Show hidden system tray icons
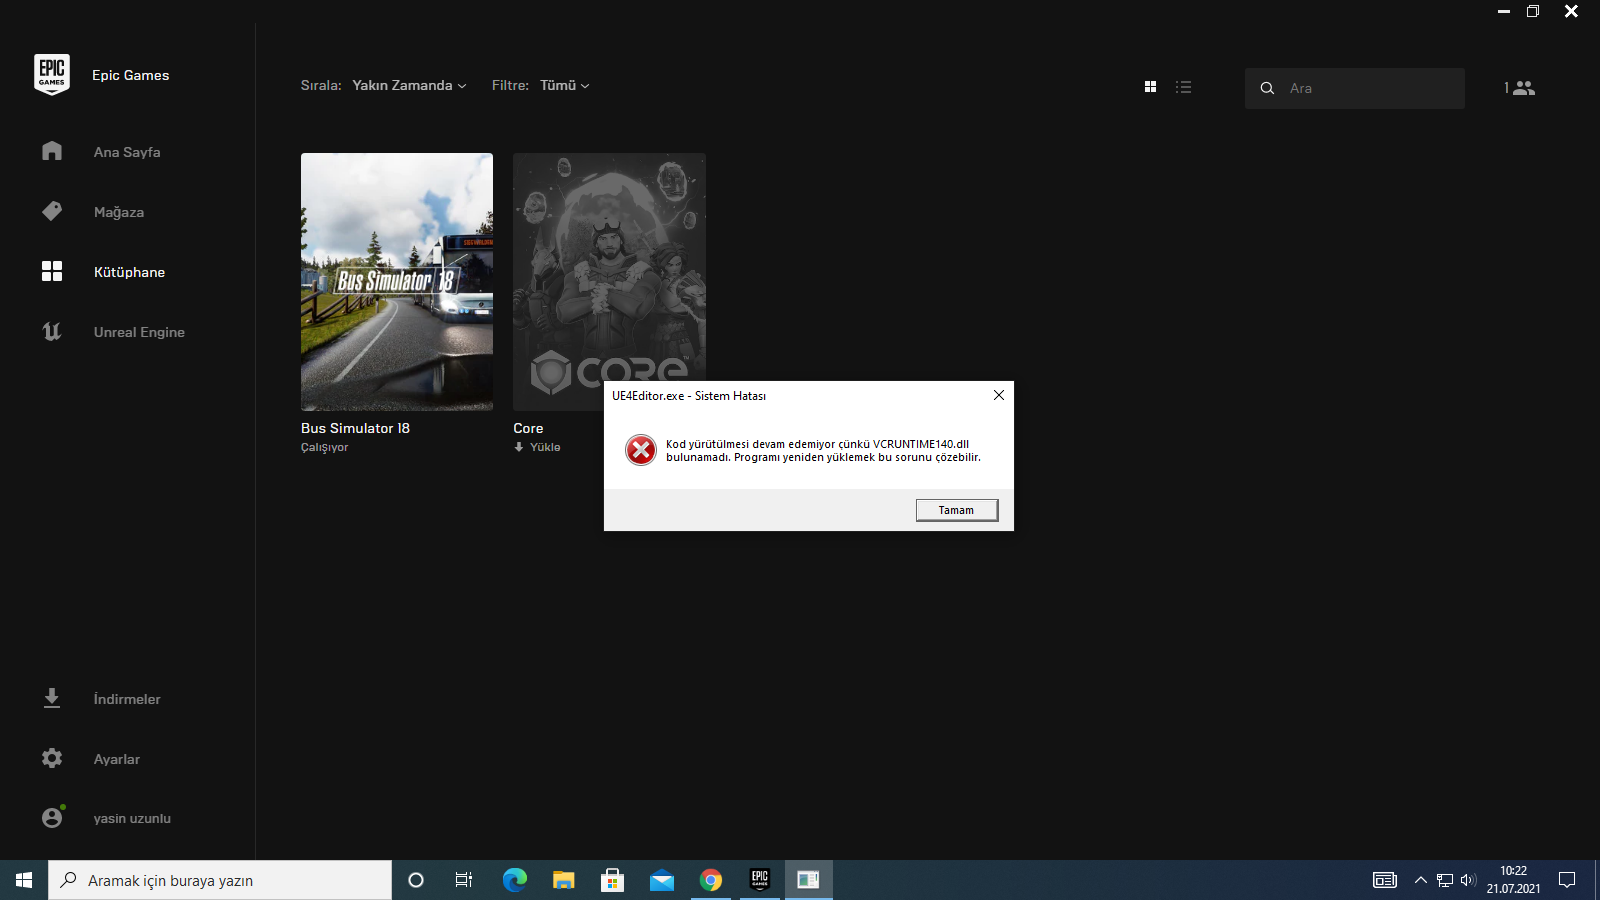1600x900 pixels. [1420, 880]
